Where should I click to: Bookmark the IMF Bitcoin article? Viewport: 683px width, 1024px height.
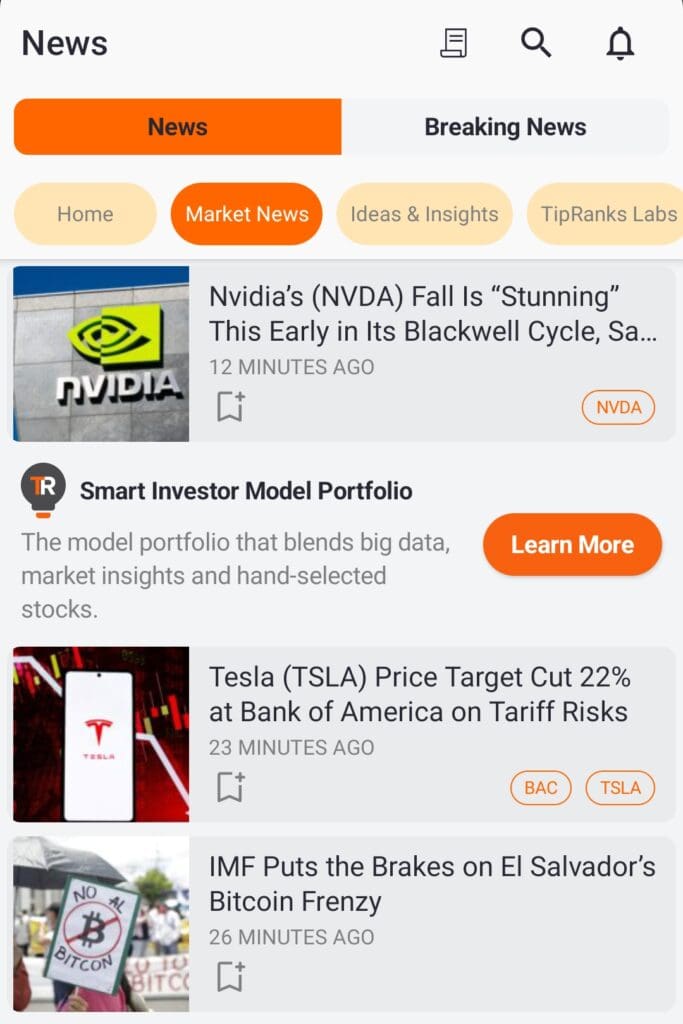[230, 975]
